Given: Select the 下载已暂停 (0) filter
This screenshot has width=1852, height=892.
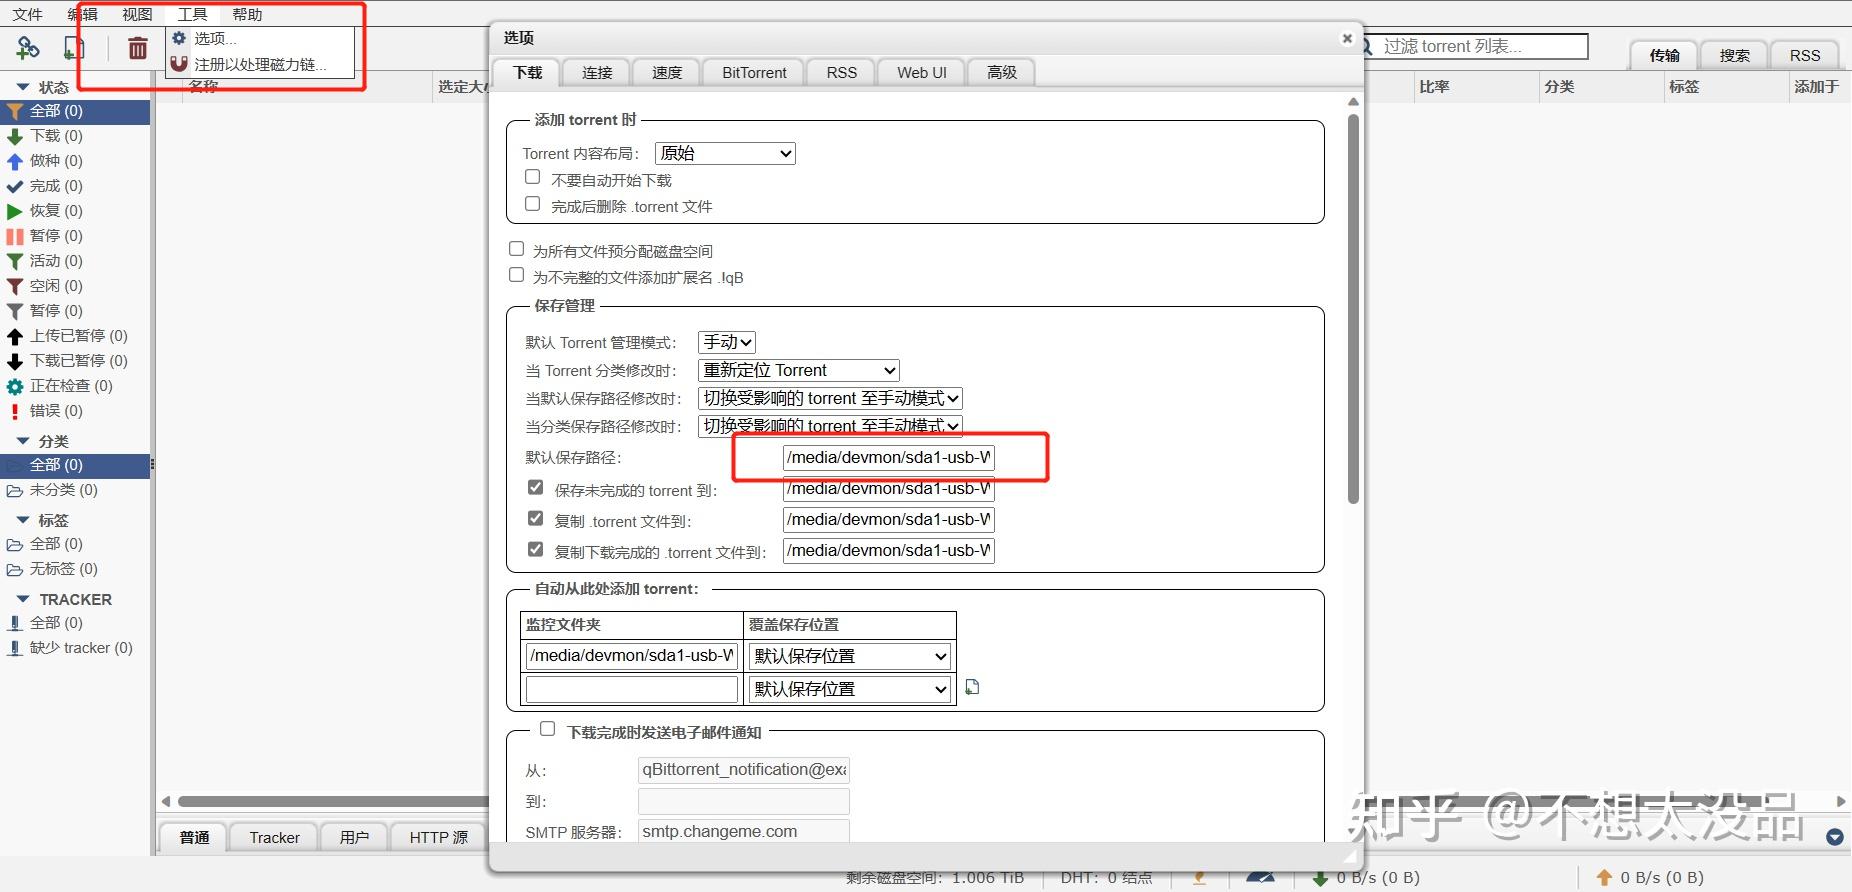Looking at the screenshot, I should (75, 361).
